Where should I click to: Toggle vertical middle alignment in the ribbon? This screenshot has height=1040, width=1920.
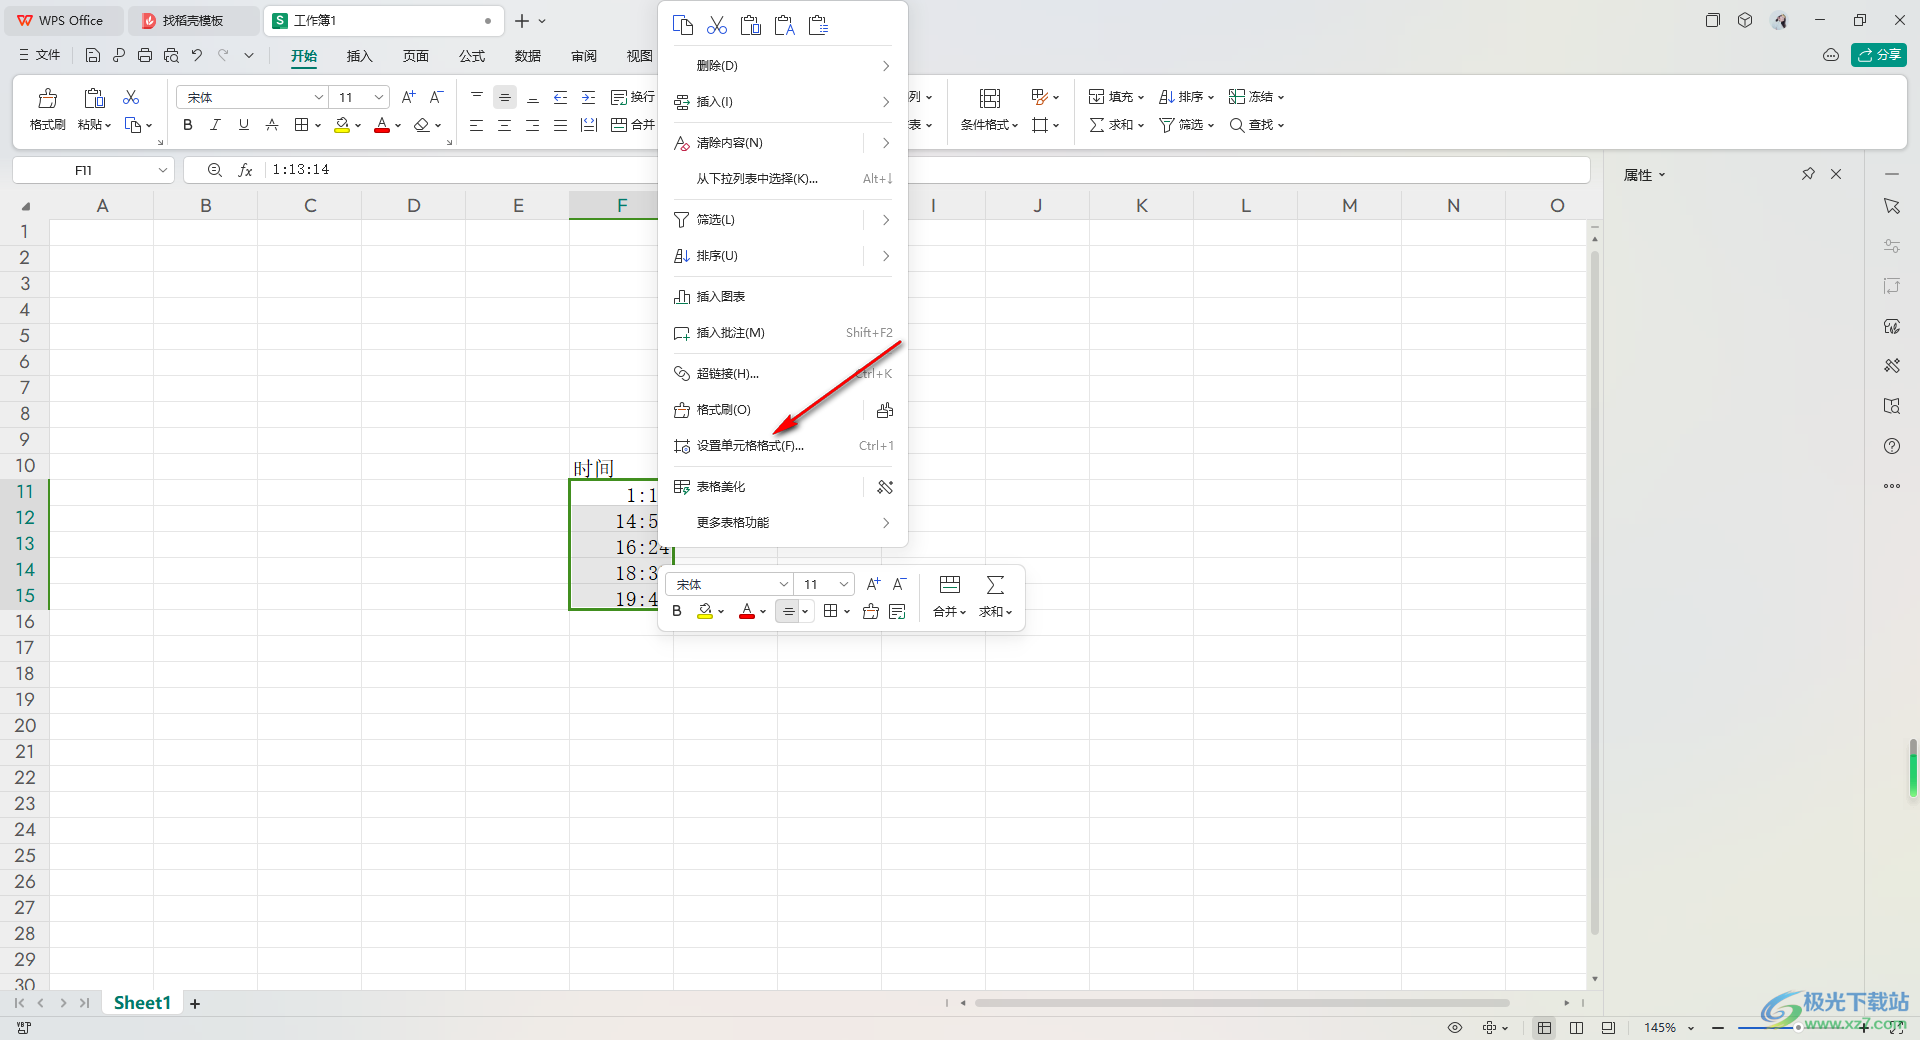pyautogui.click(x=505, y=97)
